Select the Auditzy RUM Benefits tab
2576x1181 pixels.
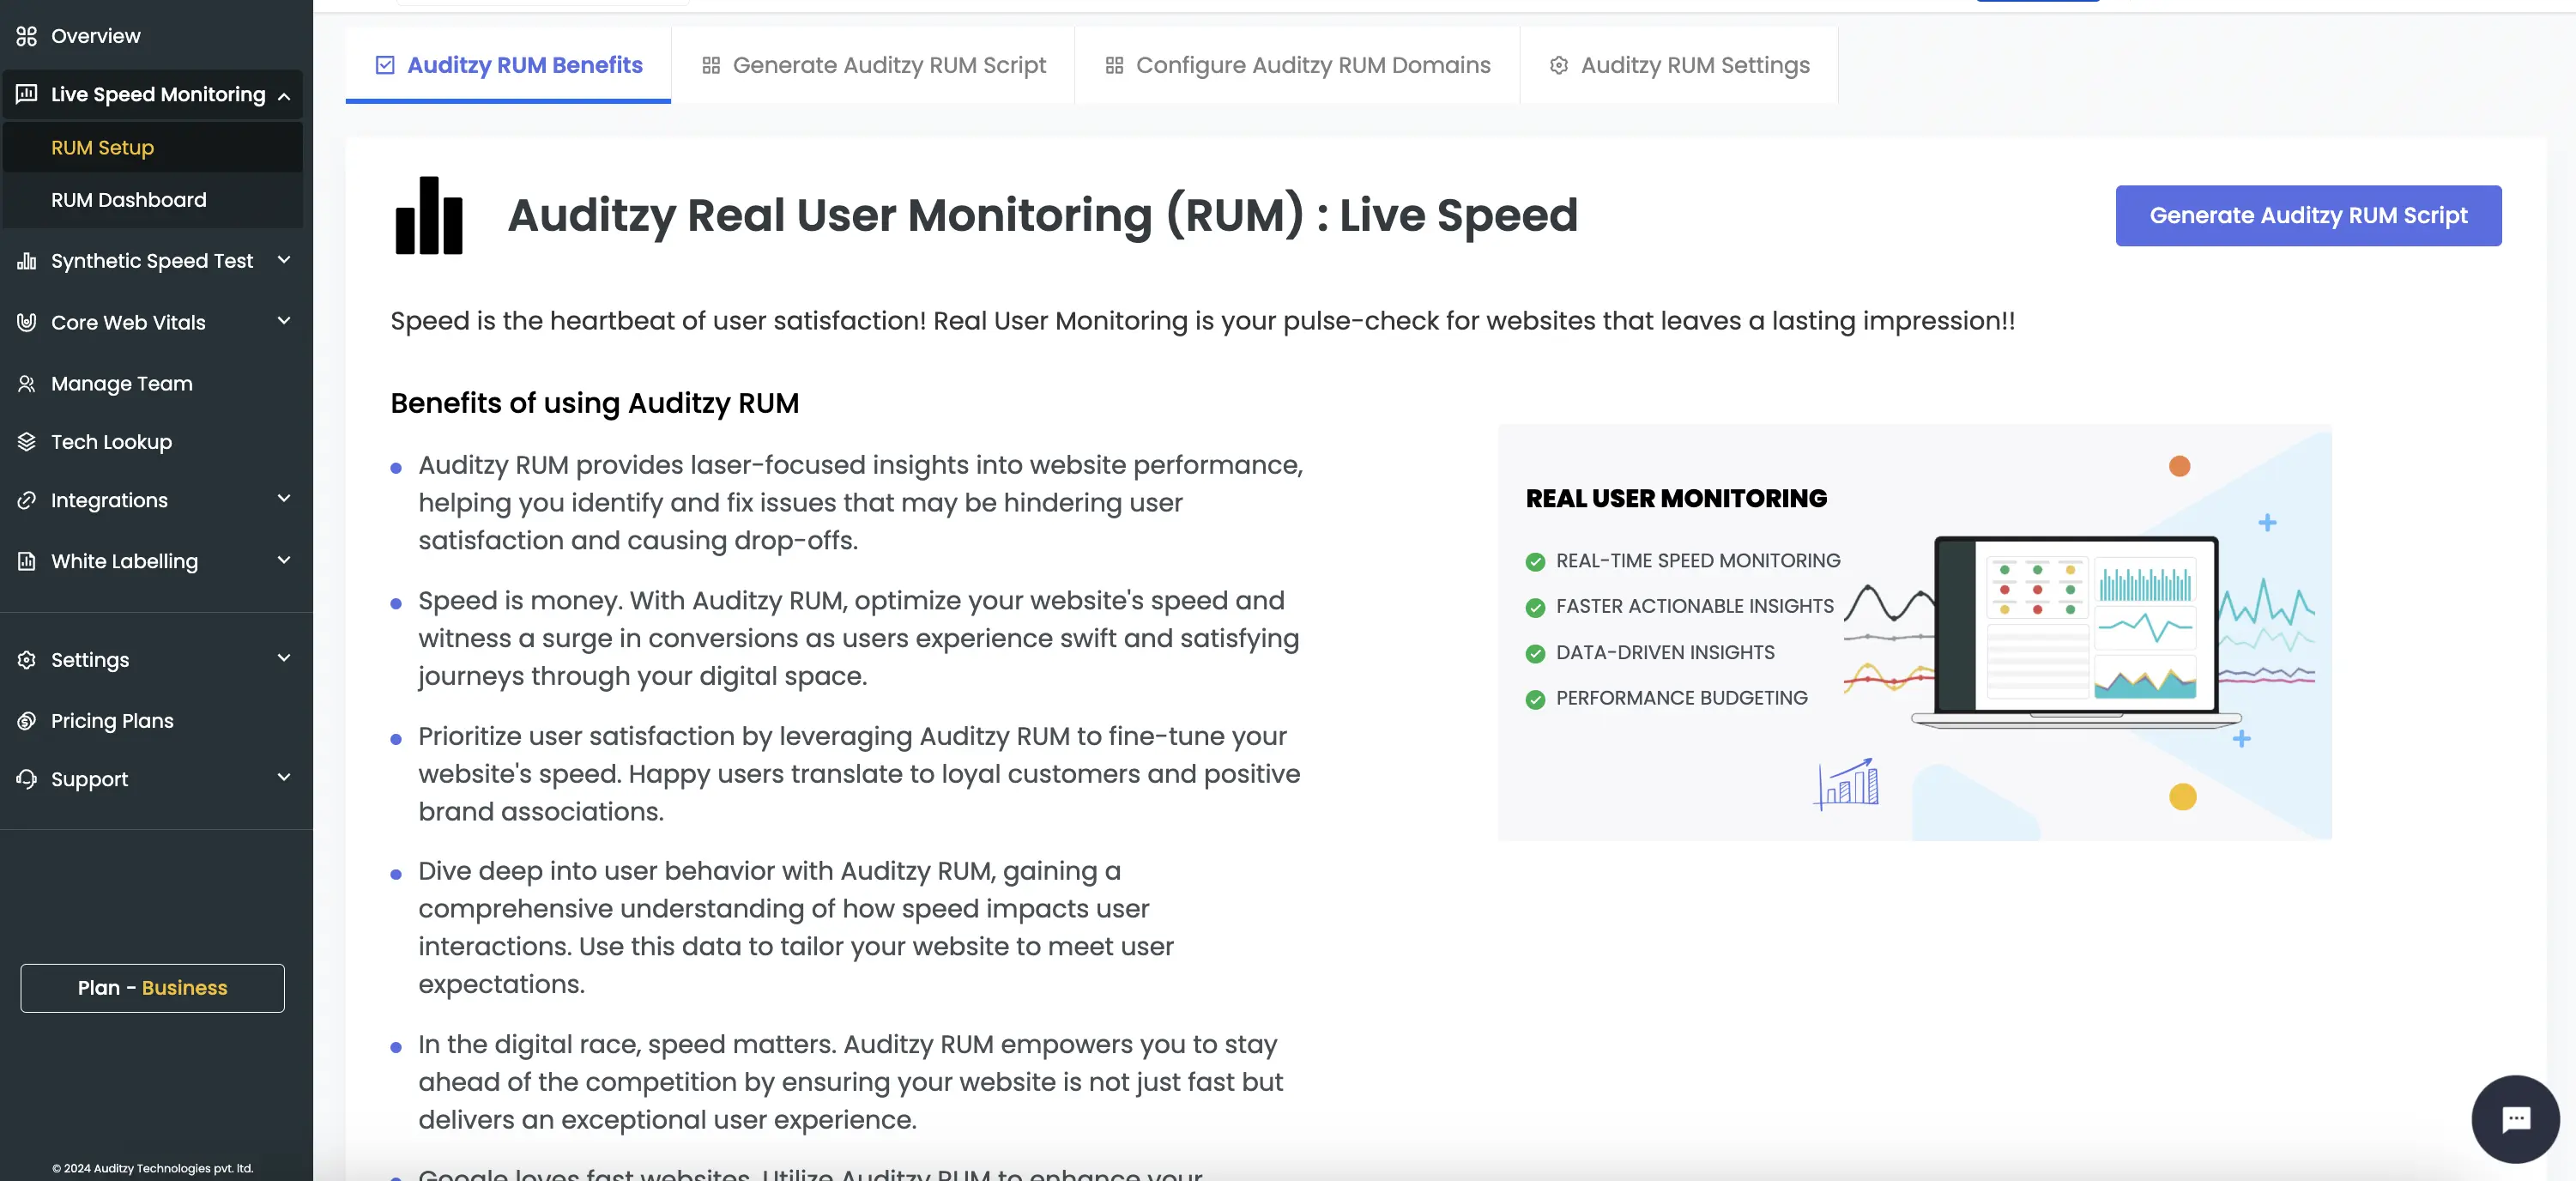pos(508,63)
